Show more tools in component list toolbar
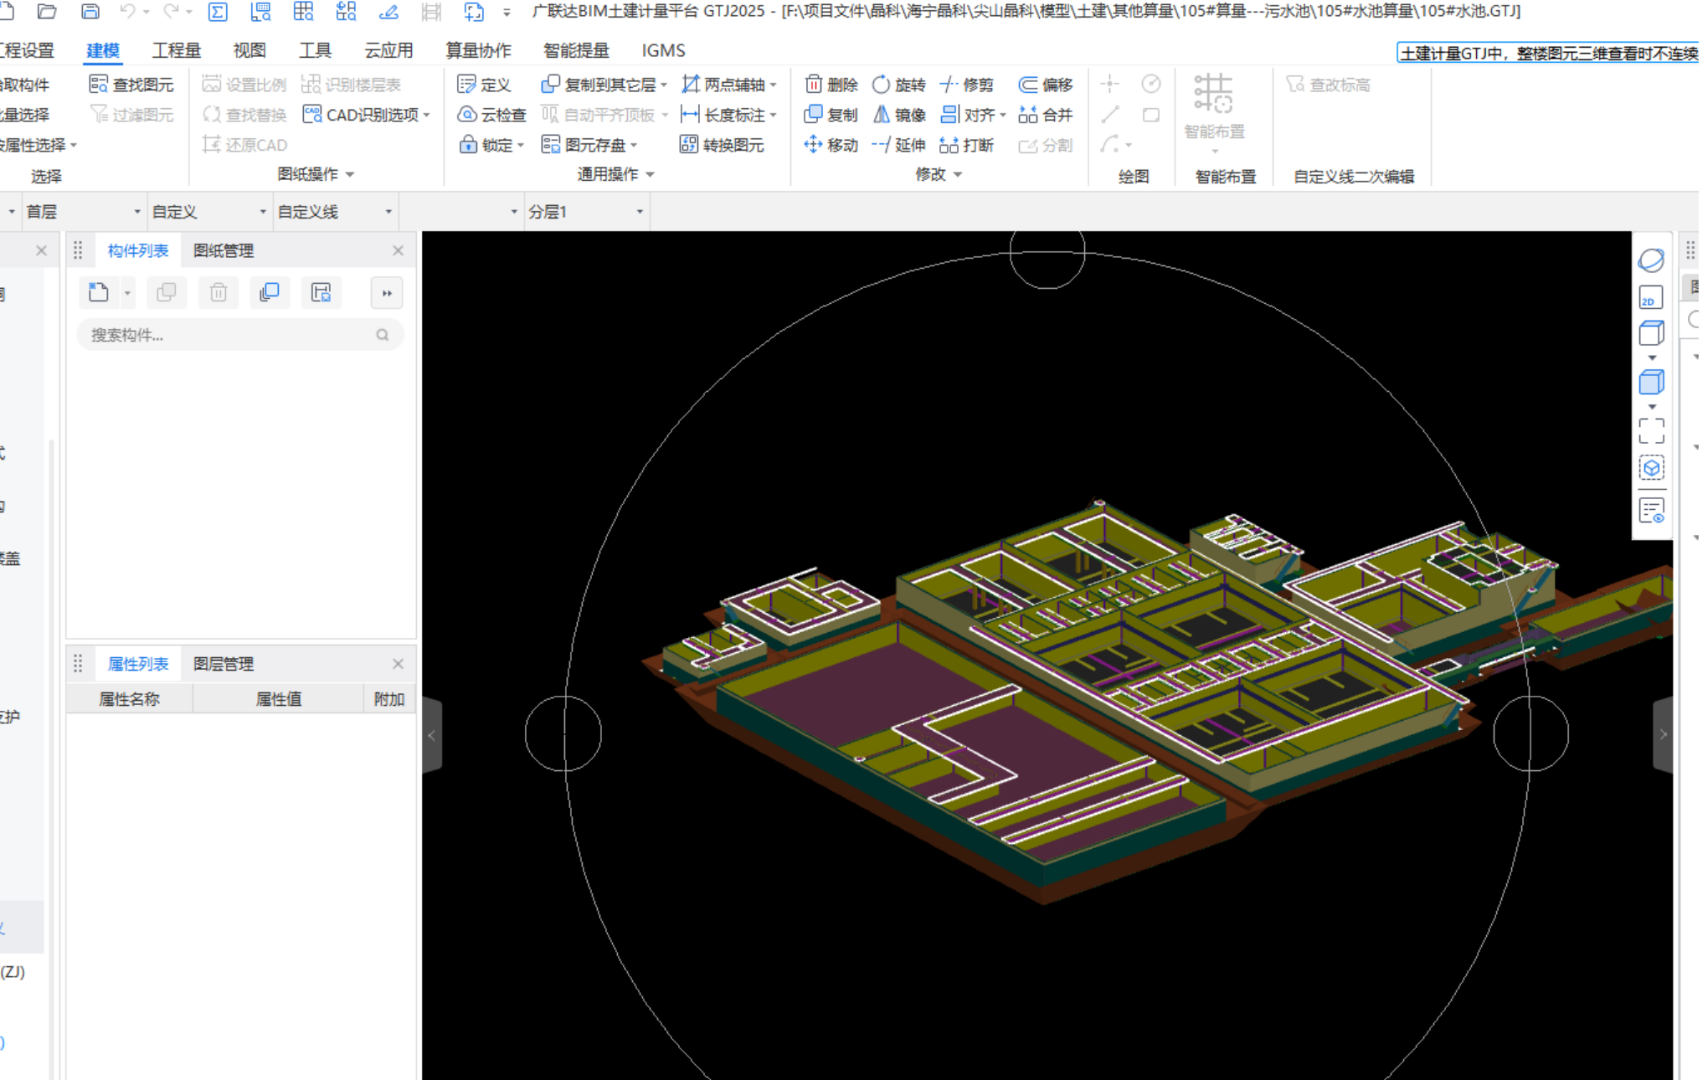Image resolution: width=1699 pixels, height=1080 pixels. click(386, 293)
